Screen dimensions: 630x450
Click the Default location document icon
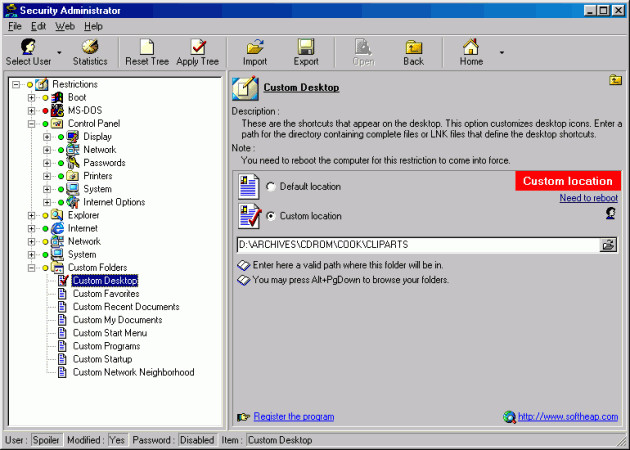click(x=249, y=186)
